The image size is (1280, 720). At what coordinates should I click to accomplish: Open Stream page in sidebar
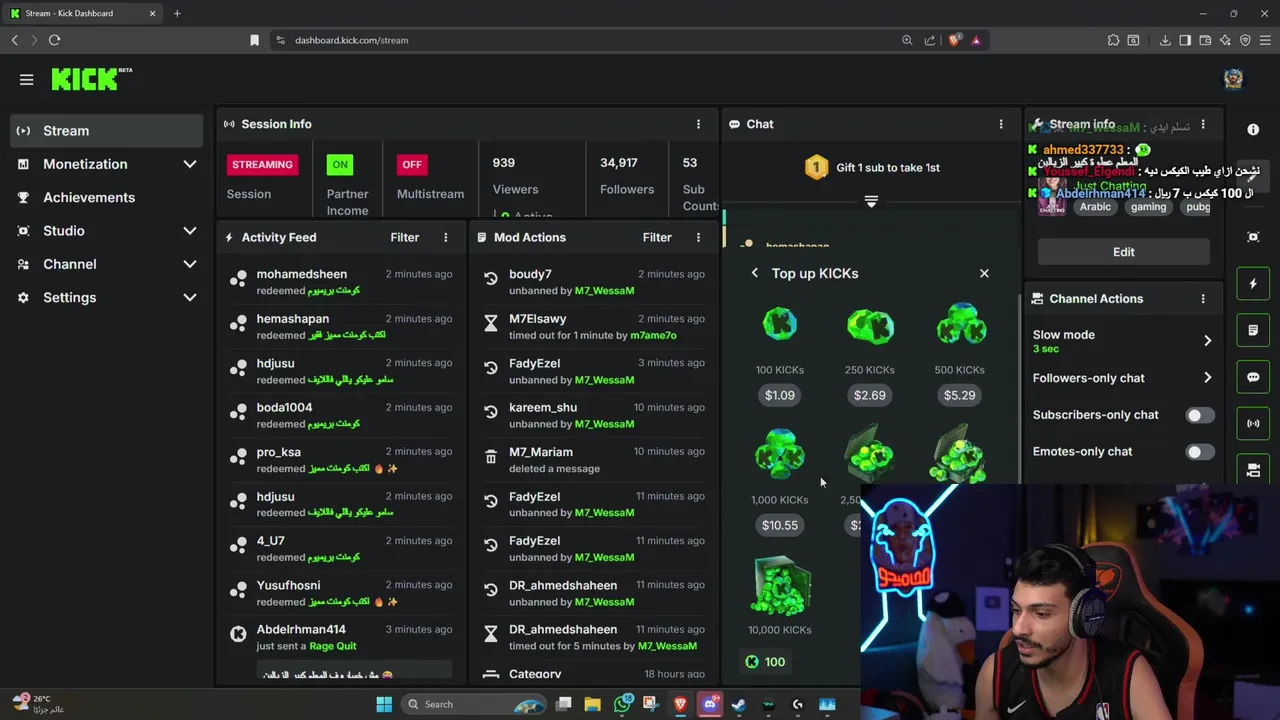click(107, 131)
